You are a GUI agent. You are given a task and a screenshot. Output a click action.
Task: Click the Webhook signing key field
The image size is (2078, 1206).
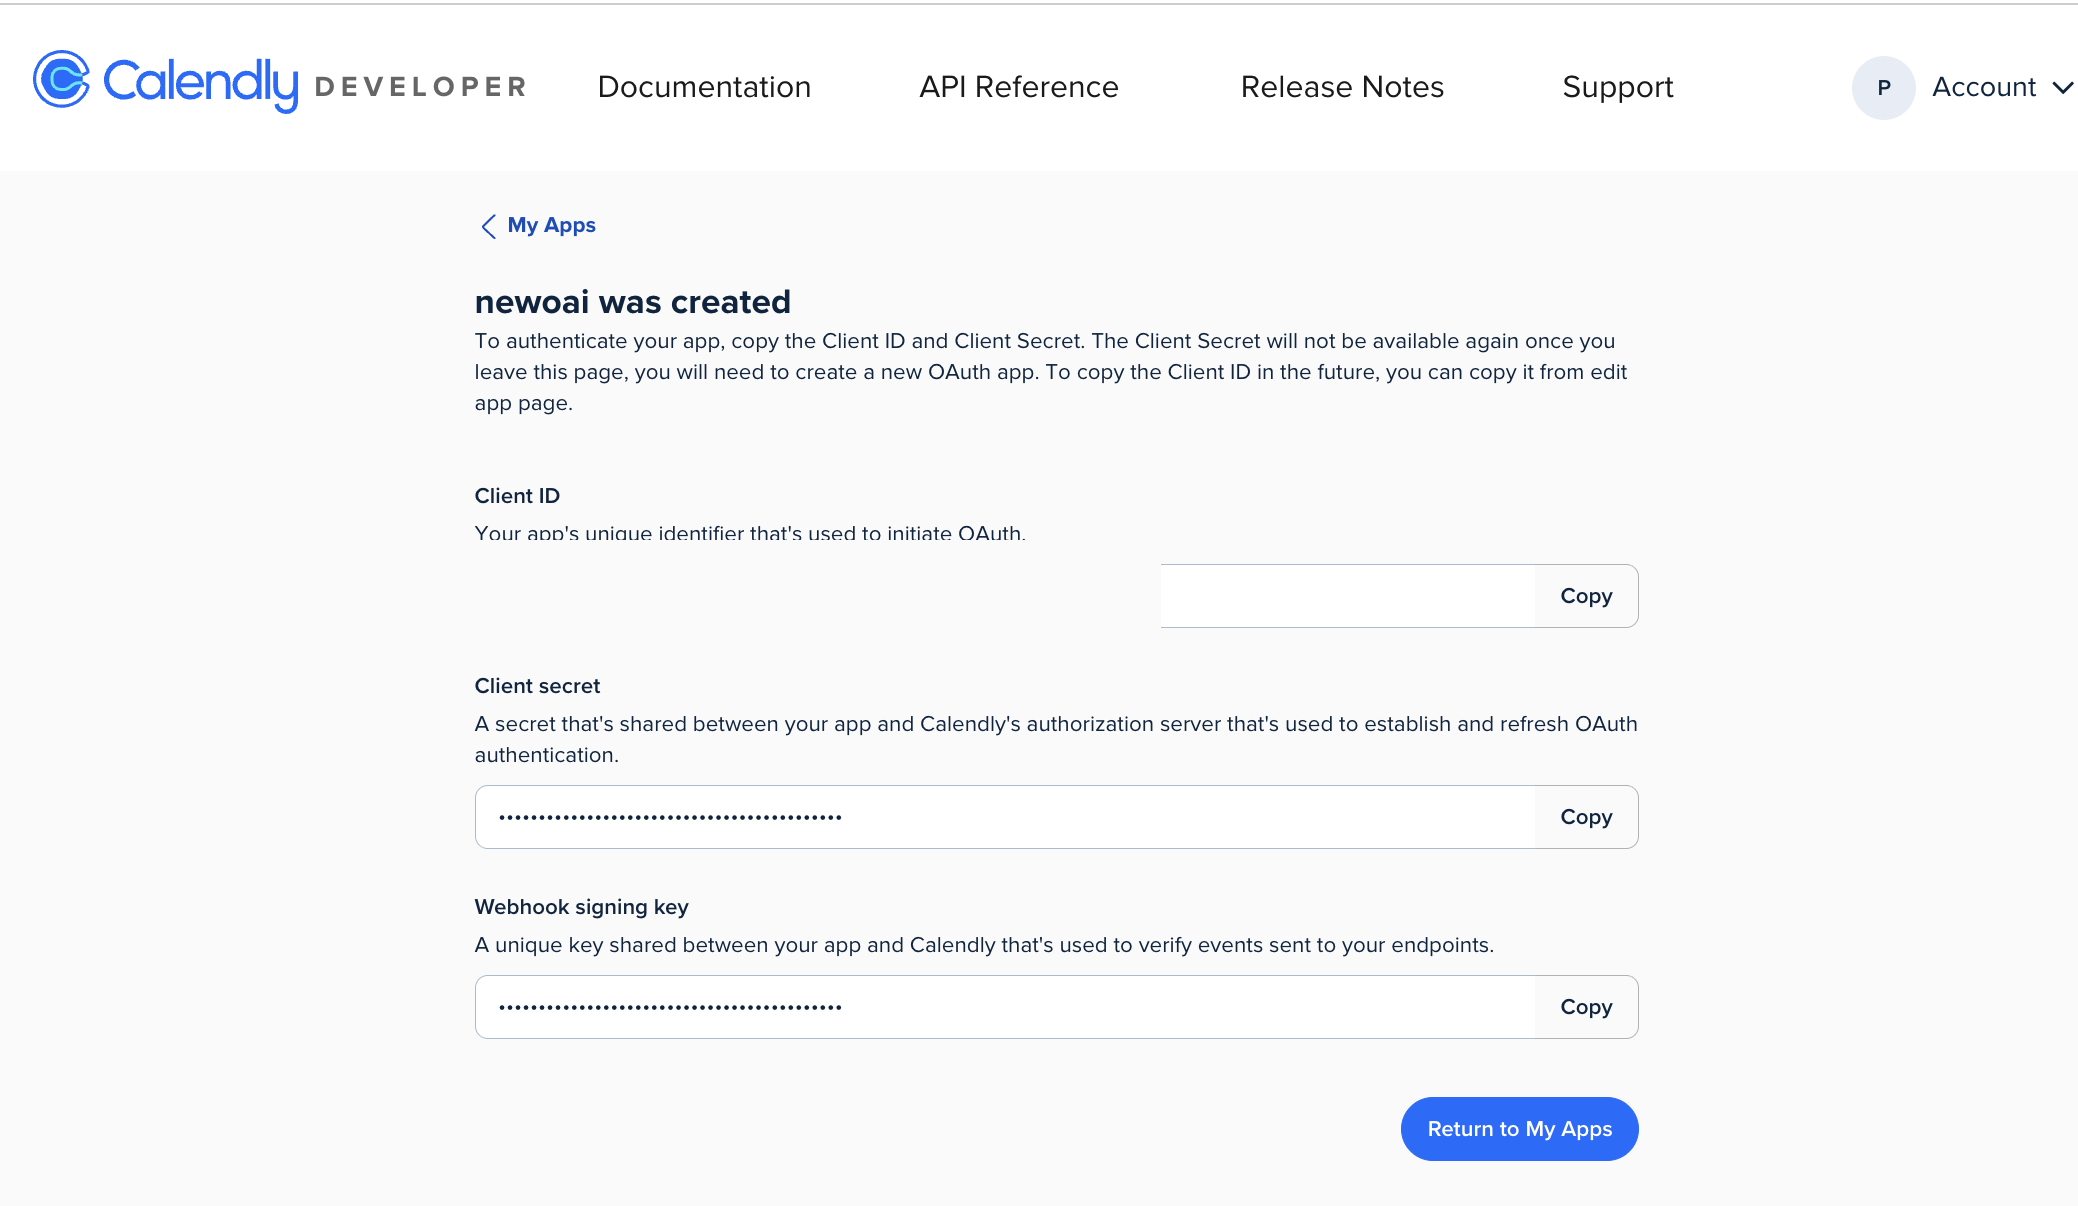[x=1005, y=1007]
